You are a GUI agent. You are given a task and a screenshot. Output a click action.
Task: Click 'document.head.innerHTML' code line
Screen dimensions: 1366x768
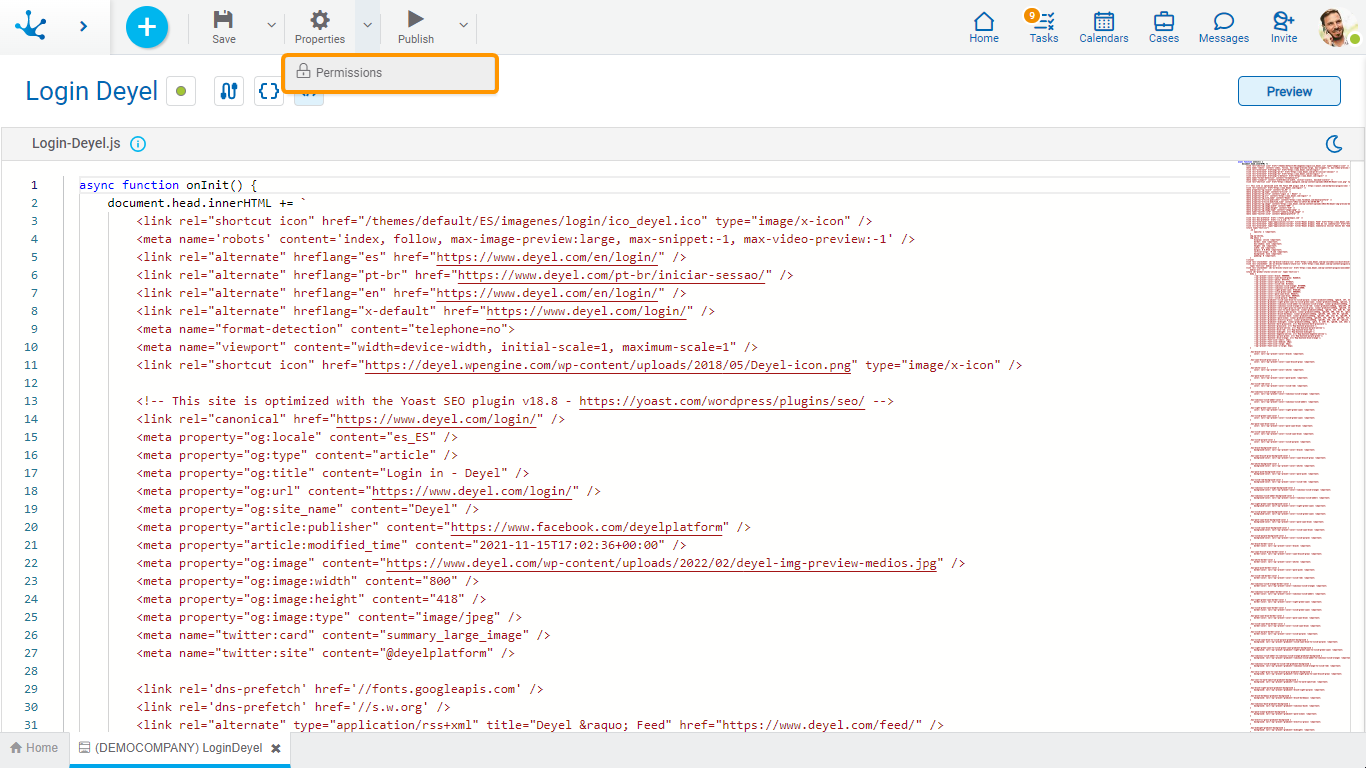coord(207,203)
